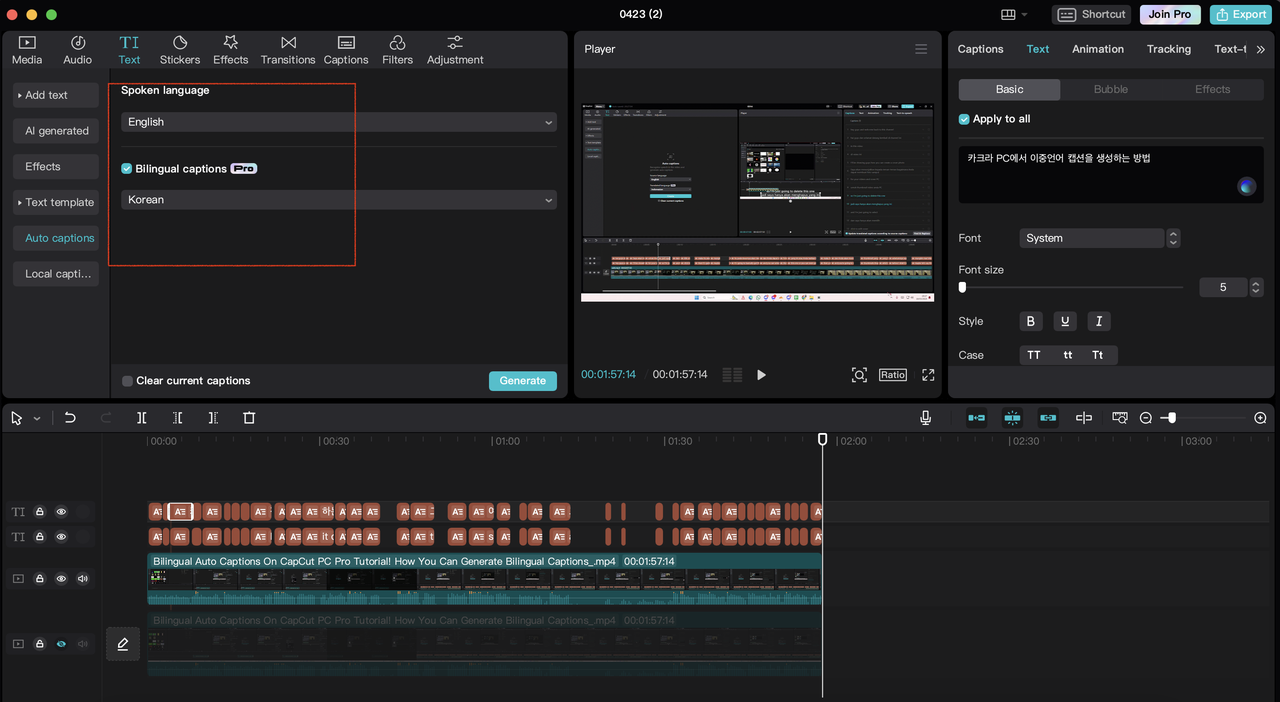Image resolution: width=1280 pixels, height=702 pixels.
Task: Click the player focus capture icon
Action: click(859, 375)
